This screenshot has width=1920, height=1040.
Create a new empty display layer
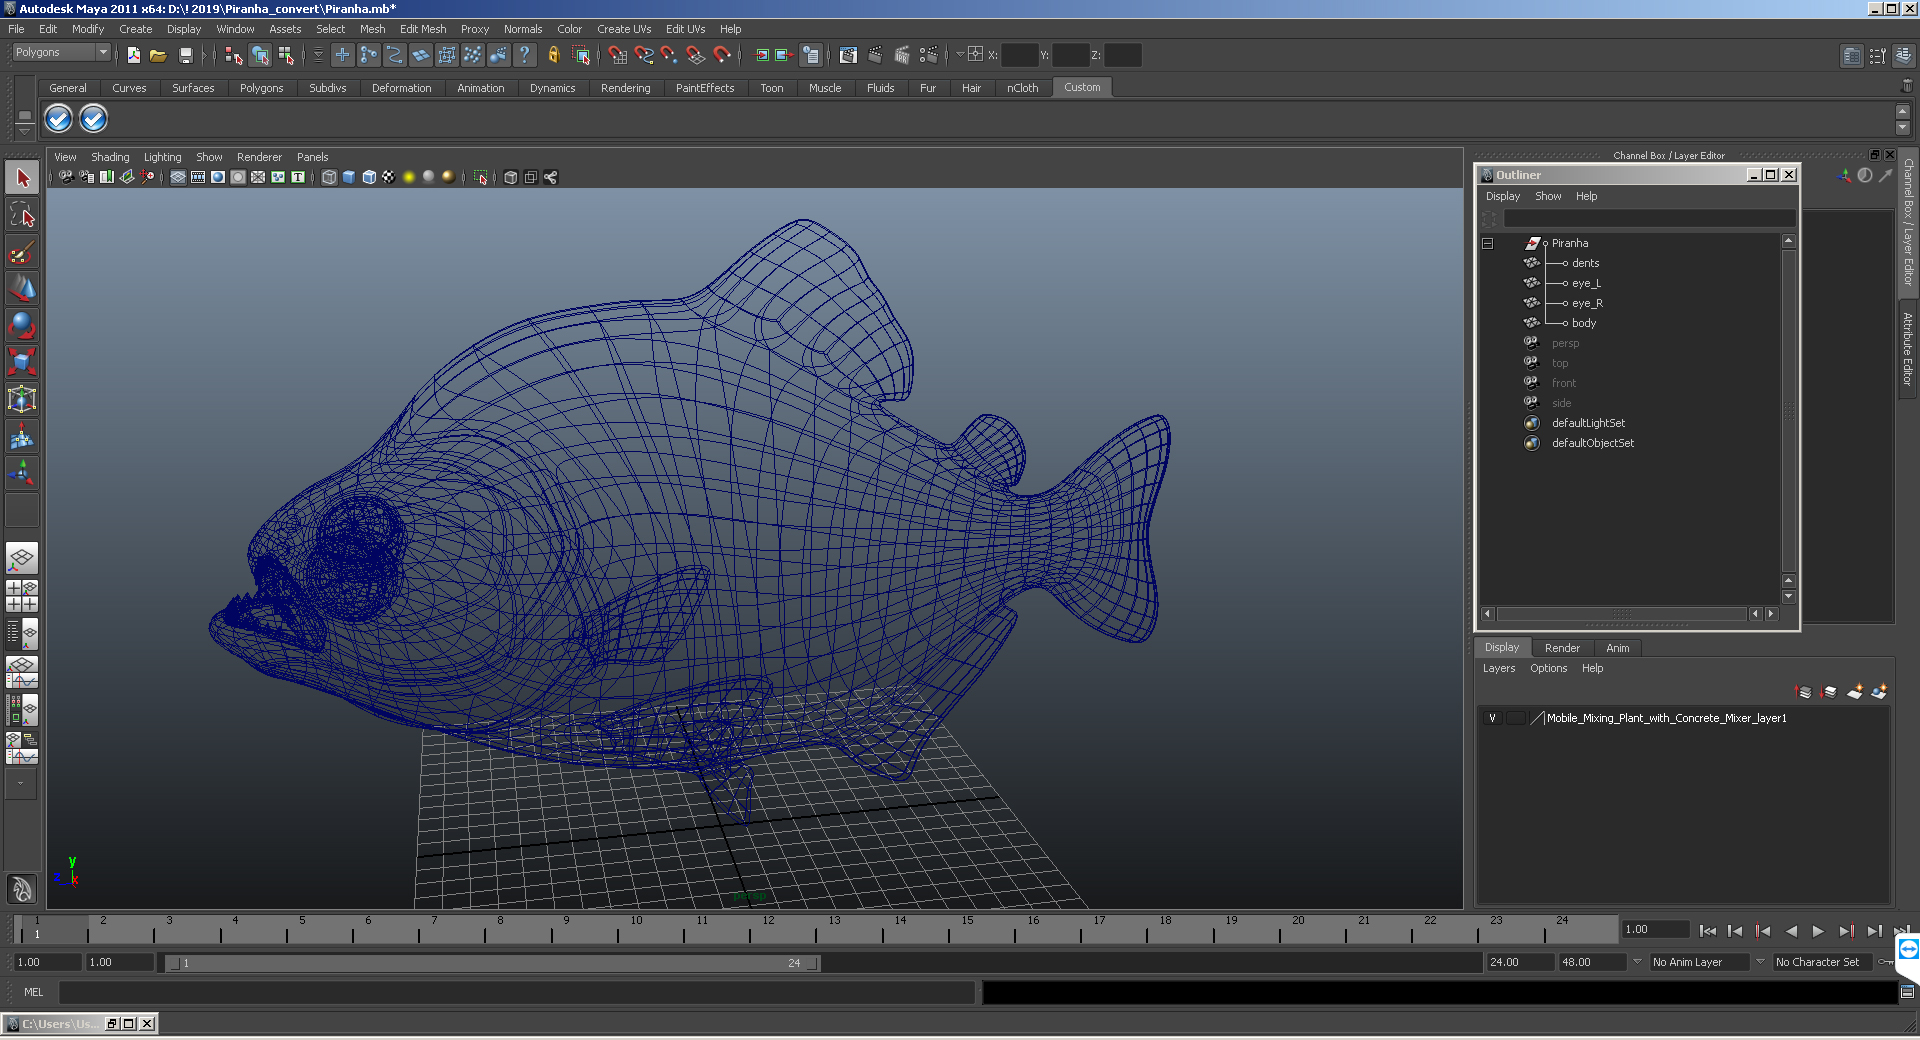[1855, 691]
